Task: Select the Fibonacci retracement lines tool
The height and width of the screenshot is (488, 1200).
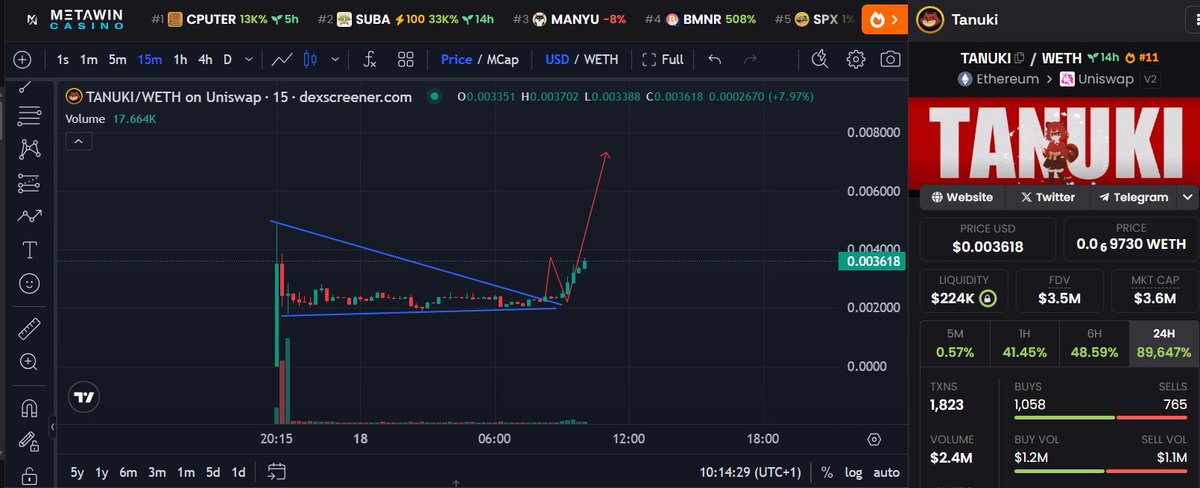Action: (x=29, y=116)
